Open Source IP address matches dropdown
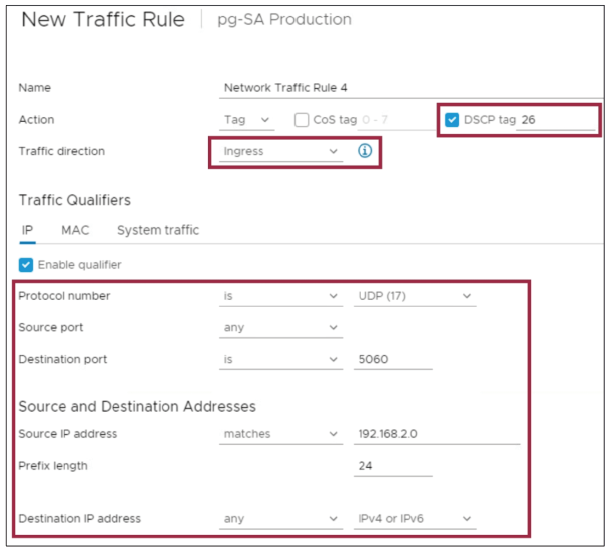The image size is (612, 552). (281, 434)
